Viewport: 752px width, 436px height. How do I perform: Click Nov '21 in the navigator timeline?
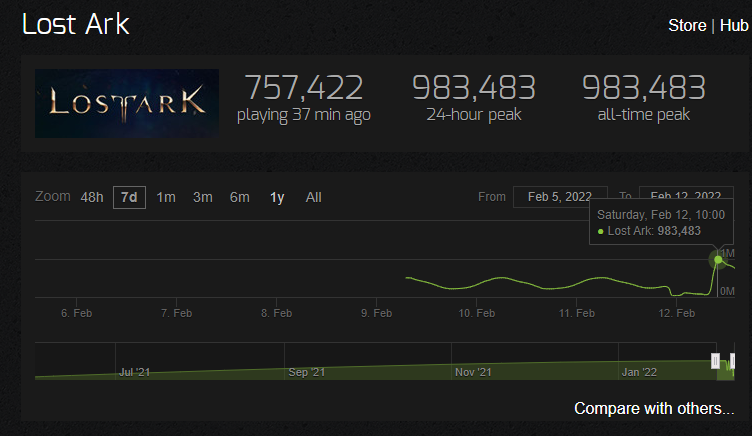473,372
